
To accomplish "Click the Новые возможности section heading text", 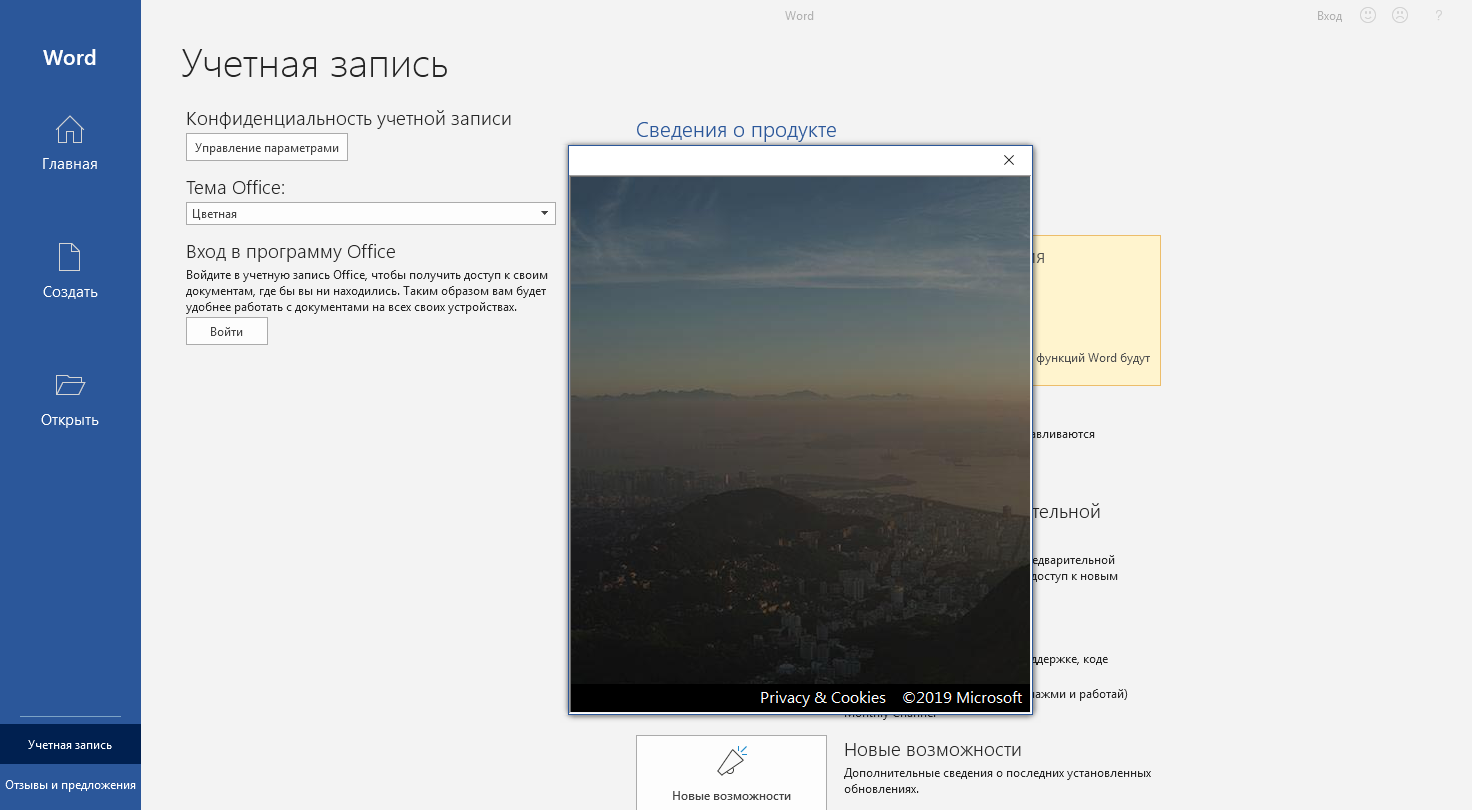I will (933, 750).
